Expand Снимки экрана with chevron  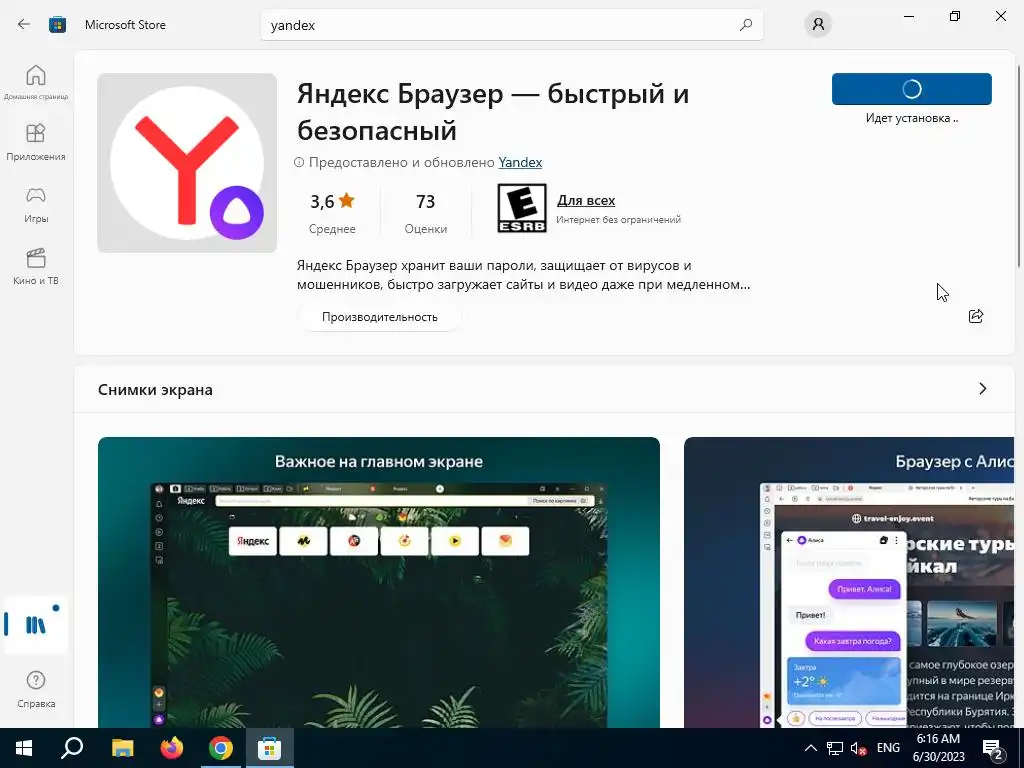click(982, 389)
